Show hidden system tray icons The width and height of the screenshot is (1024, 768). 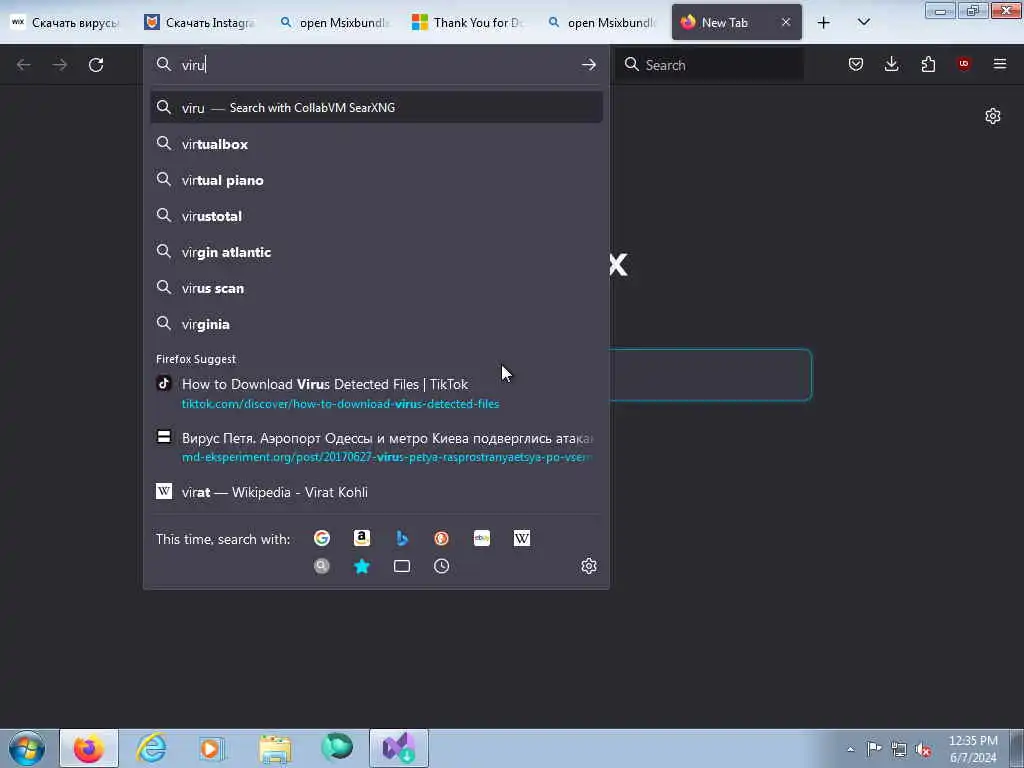click(x=850, y=749)
